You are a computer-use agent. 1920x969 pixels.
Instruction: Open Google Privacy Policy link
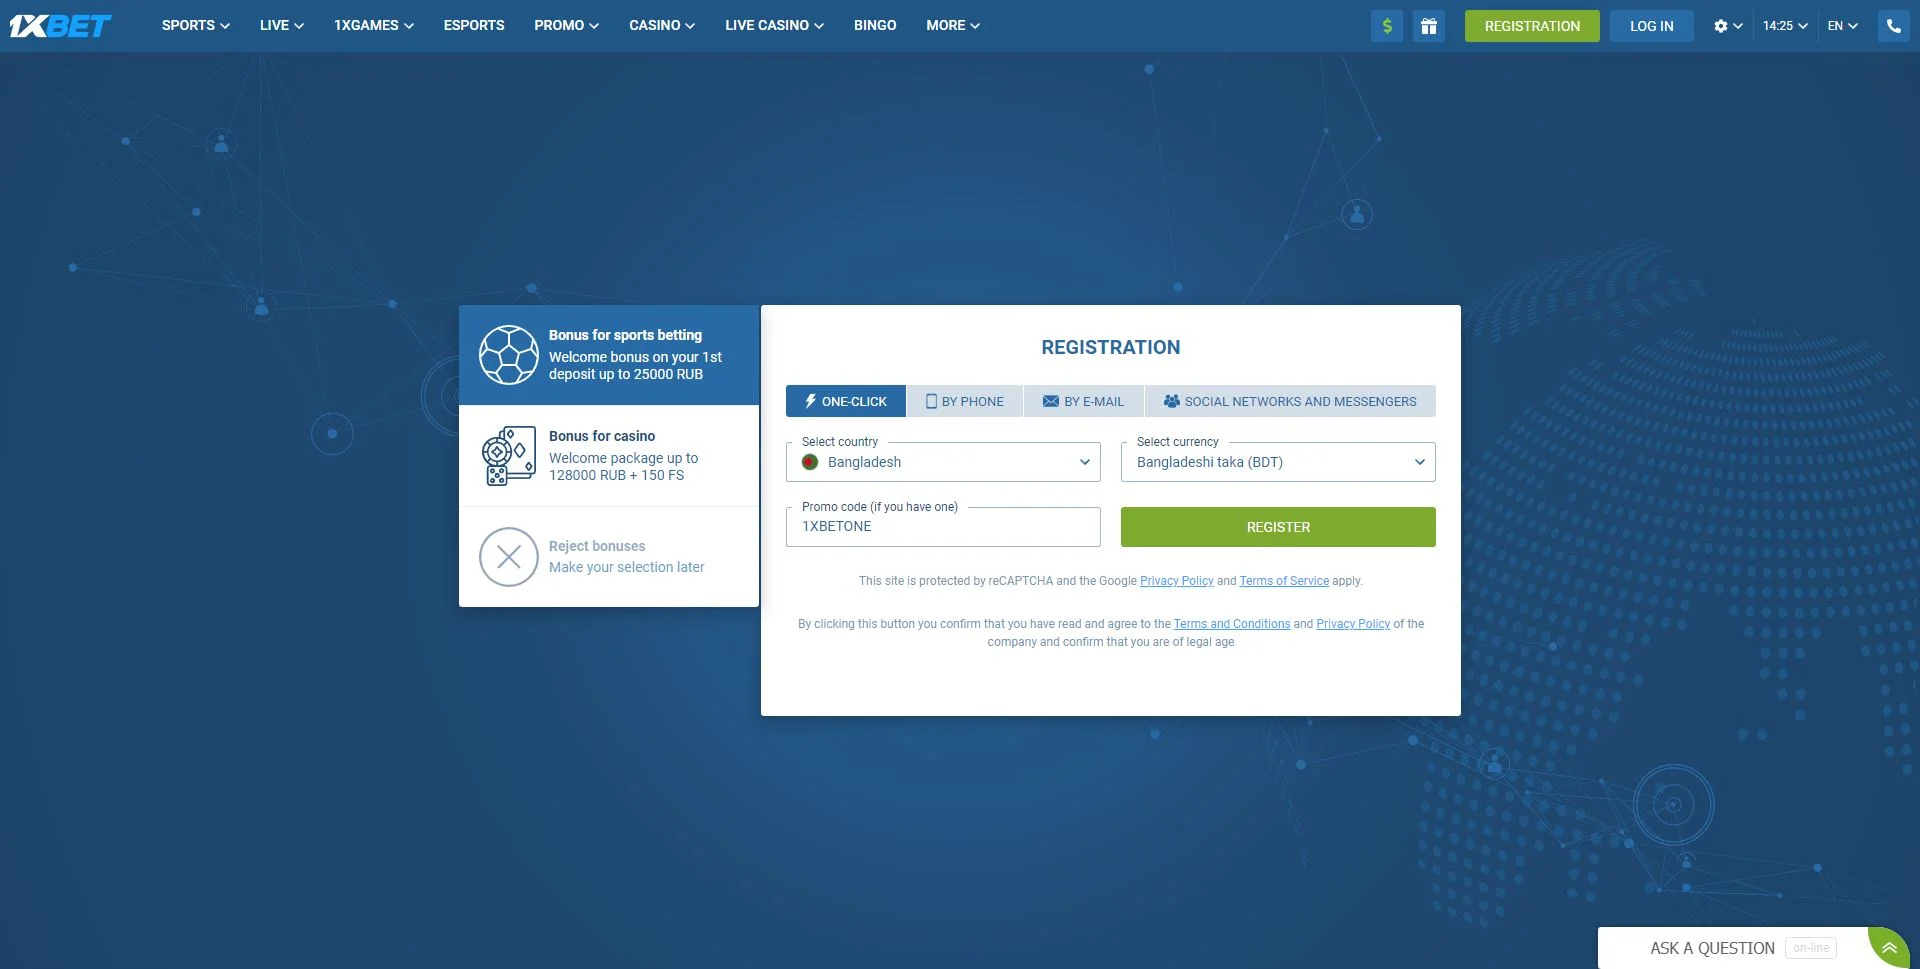(x=1177, y=581)
